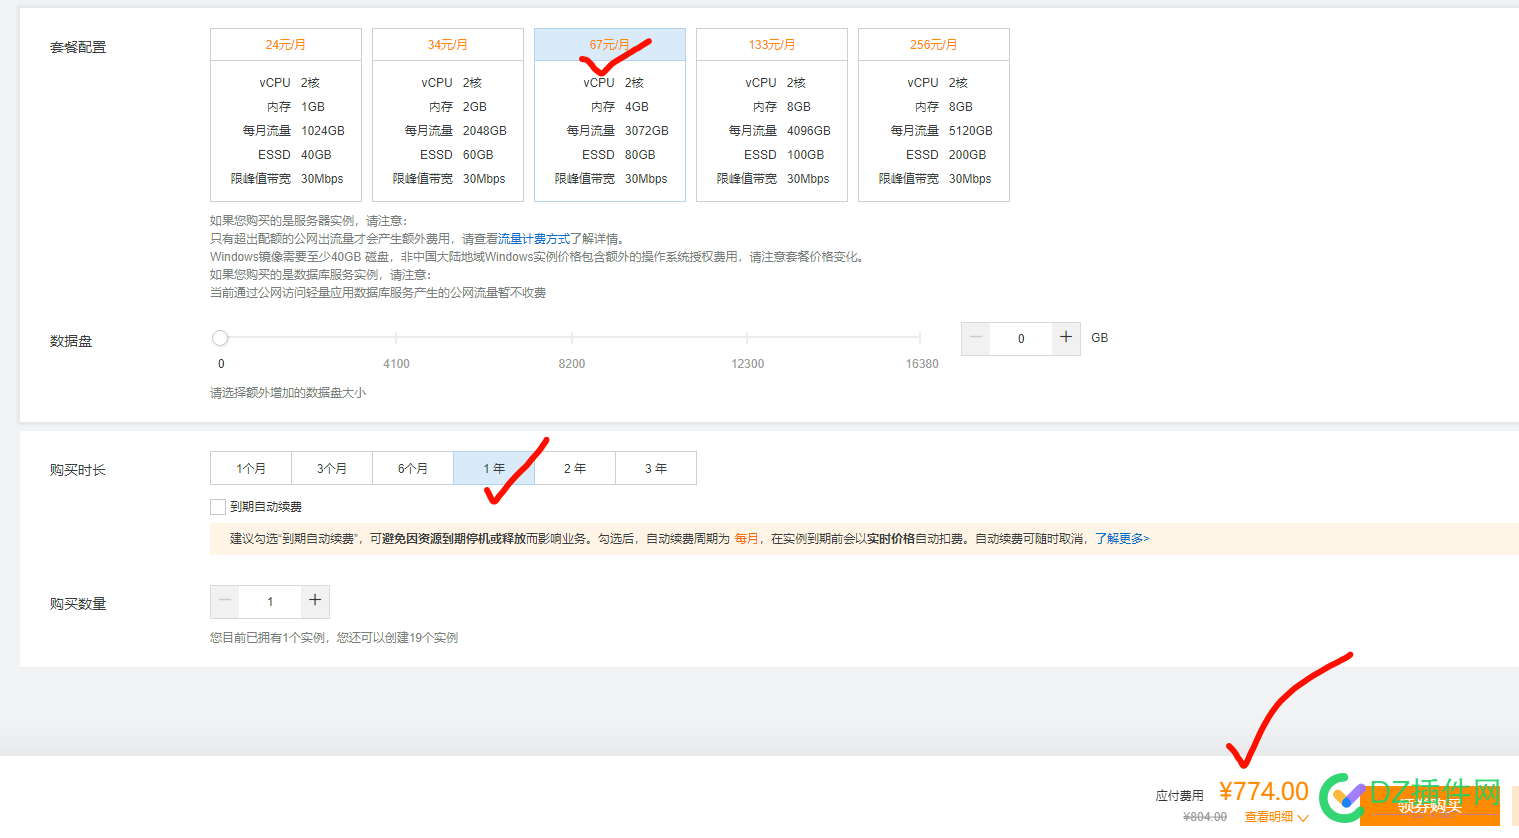The image size is (1519, 838).
Task: Choose 6个月 purchase duration
Action: (x=413, y=468)
